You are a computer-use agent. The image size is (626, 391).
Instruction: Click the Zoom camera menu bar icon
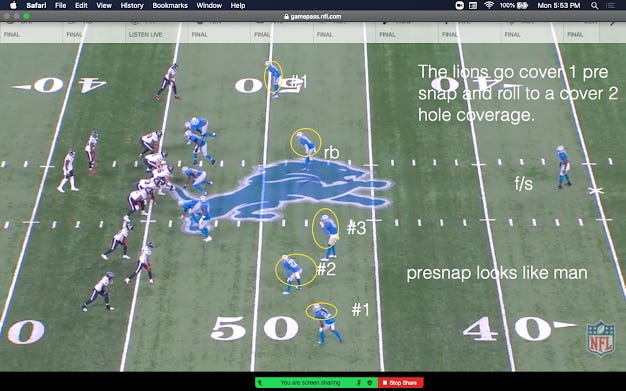point(460,6)
